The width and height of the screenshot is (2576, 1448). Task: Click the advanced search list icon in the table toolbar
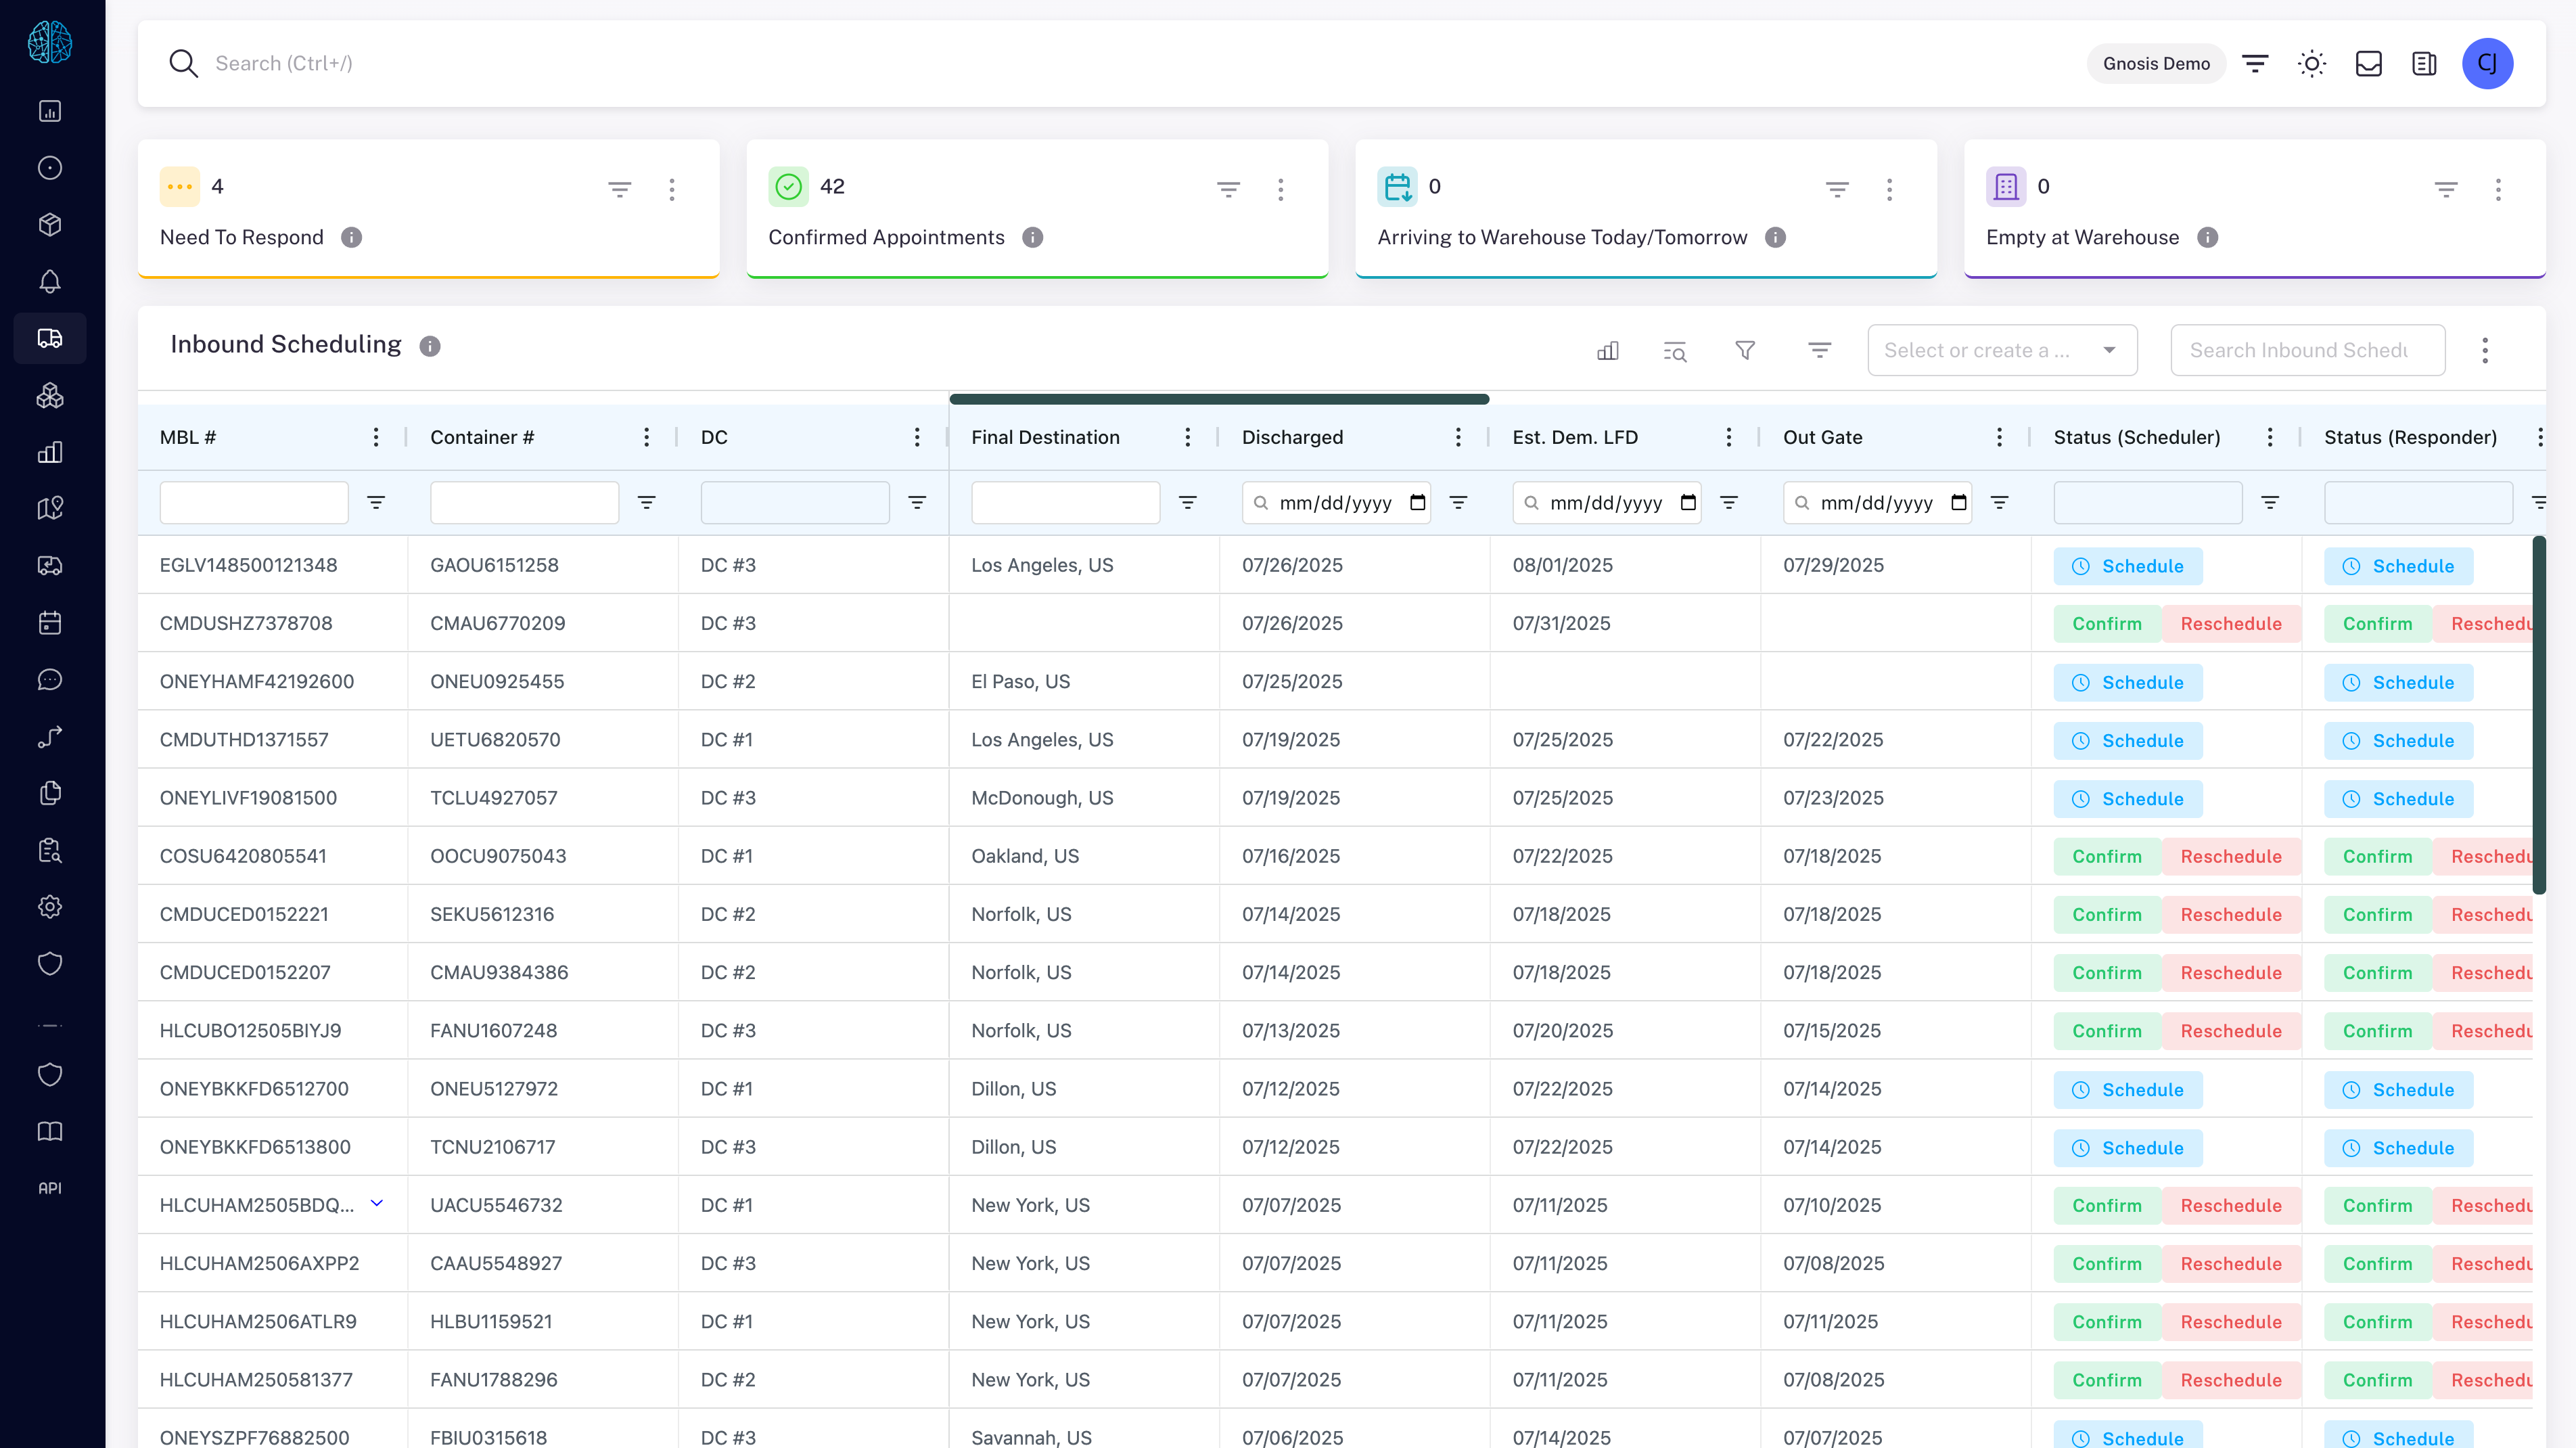[x=1675, y=350]
